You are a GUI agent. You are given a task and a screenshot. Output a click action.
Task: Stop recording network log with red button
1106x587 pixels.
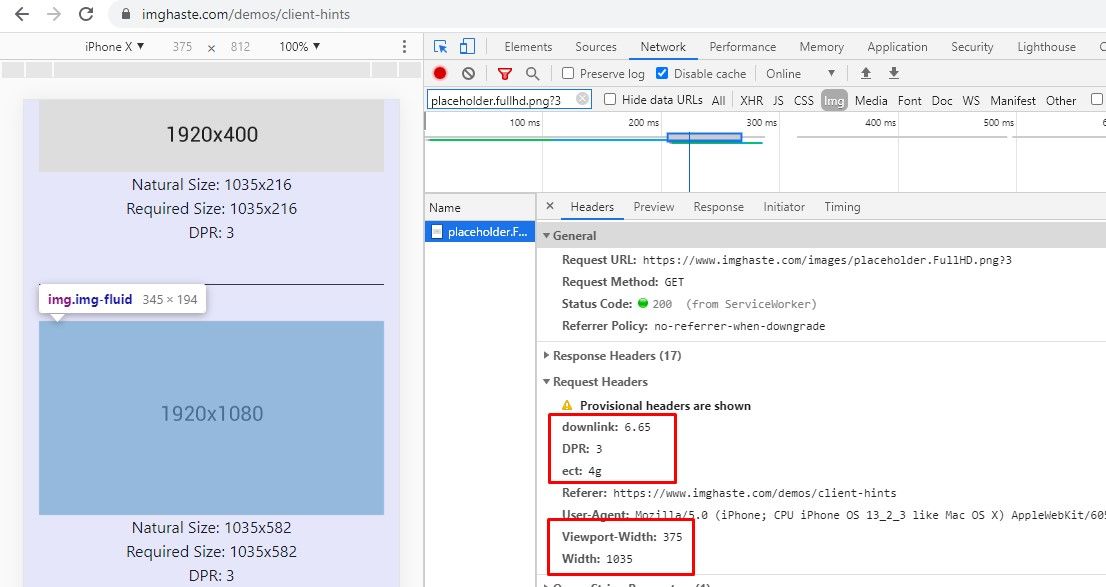click(440, 73)
